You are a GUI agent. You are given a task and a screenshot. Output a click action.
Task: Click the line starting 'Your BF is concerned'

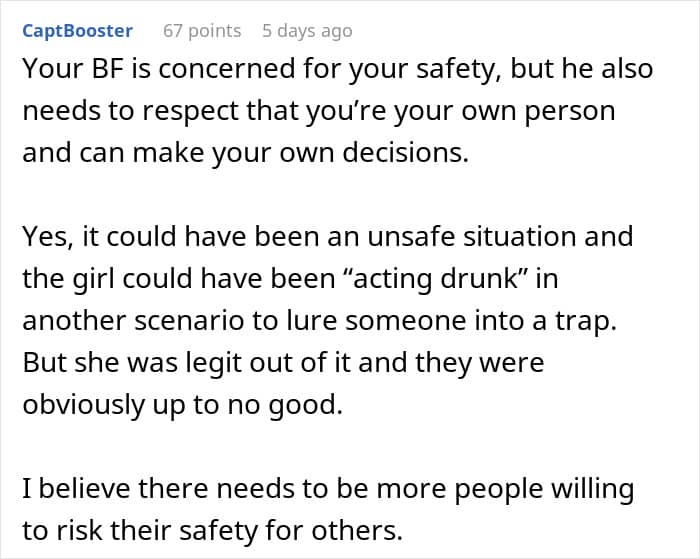click(338, 69)
